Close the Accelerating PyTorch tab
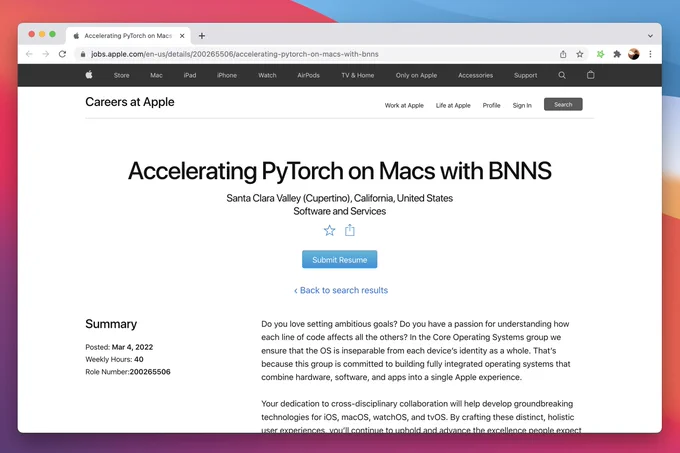This screenshot has width=680, height=453. tap(182, 36)
